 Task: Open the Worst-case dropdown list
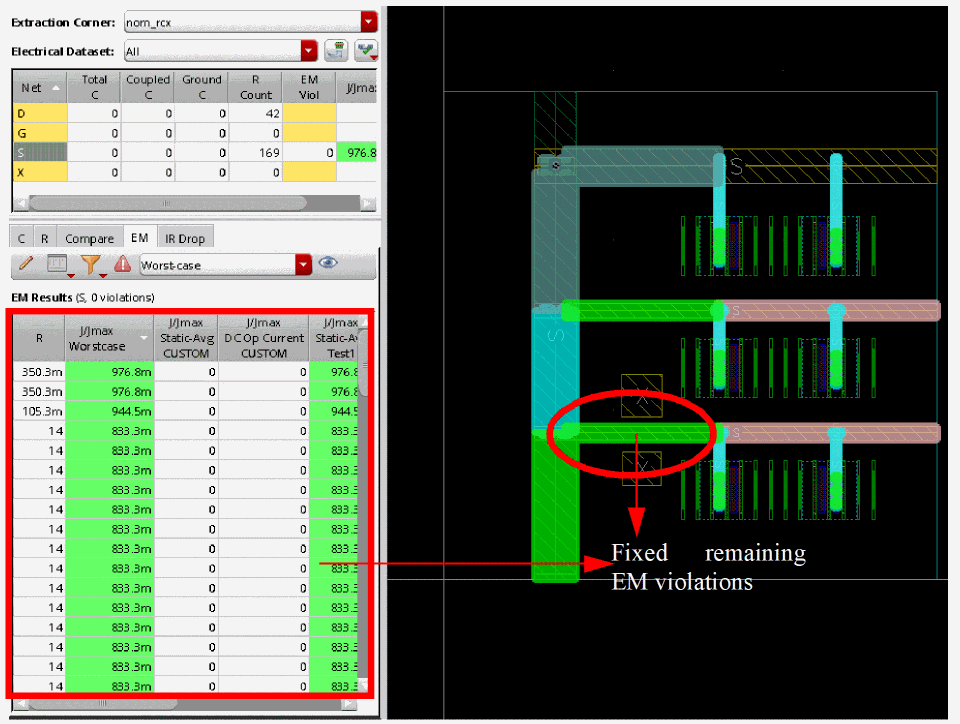[x=304, y=265]
